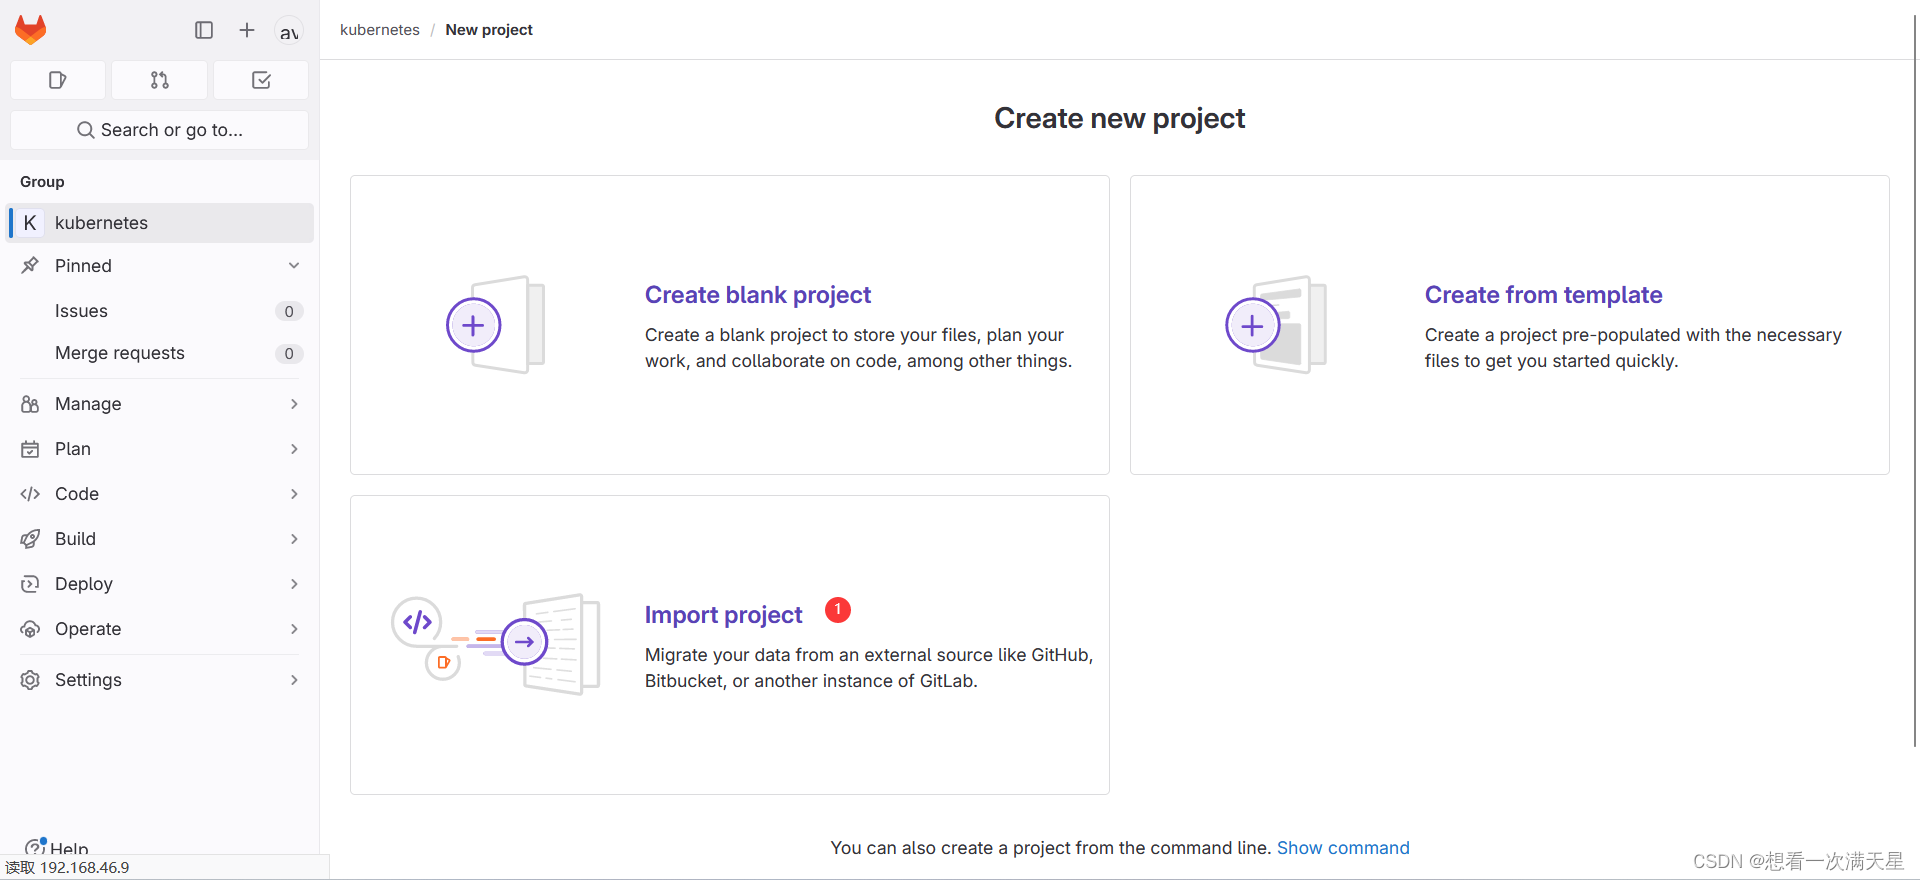Open the Plan menu item
Screen dimensions: 1920x880
[x=160, y=449]
